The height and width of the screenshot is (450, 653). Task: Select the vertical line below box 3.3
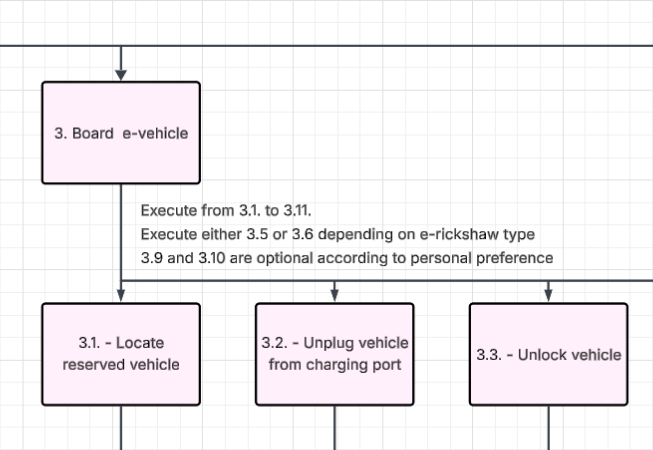pyautogui.click(x=549, y=428)
